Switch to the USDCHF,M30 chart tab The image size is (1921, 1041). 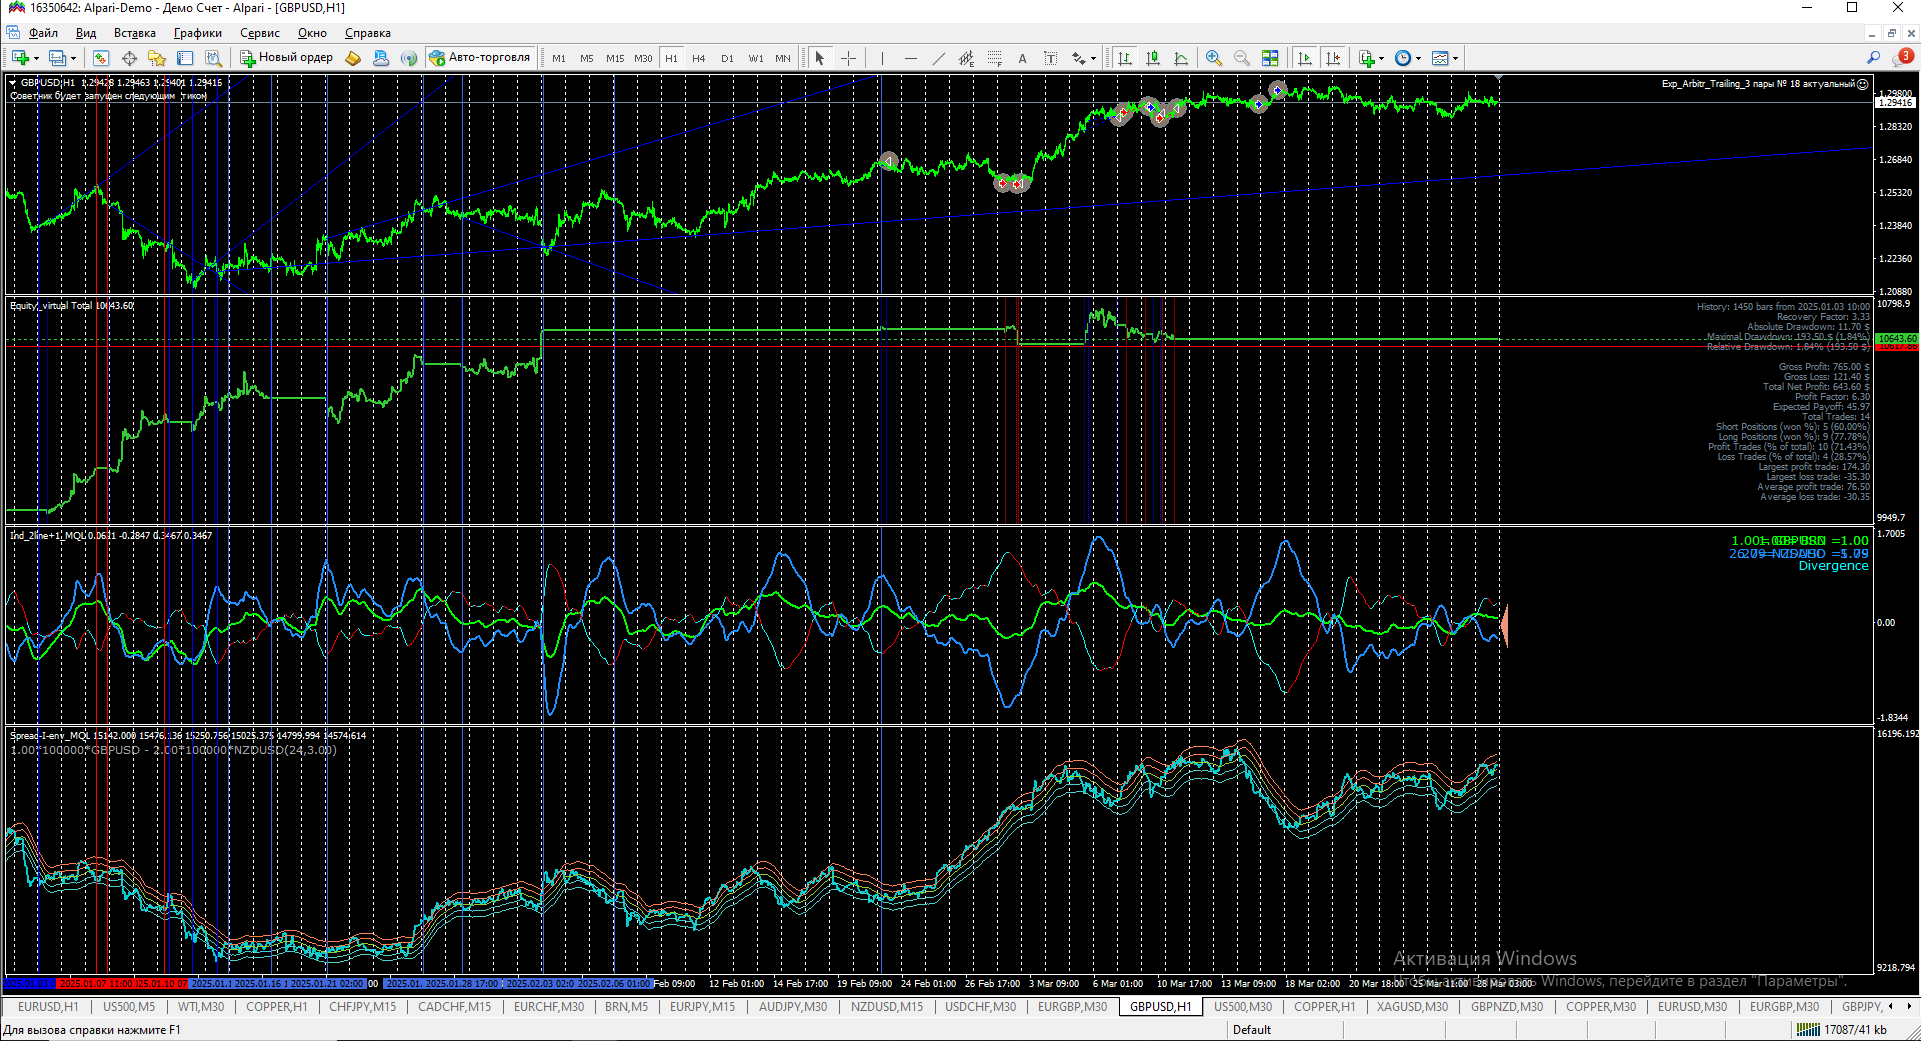tap(980, 1007)
